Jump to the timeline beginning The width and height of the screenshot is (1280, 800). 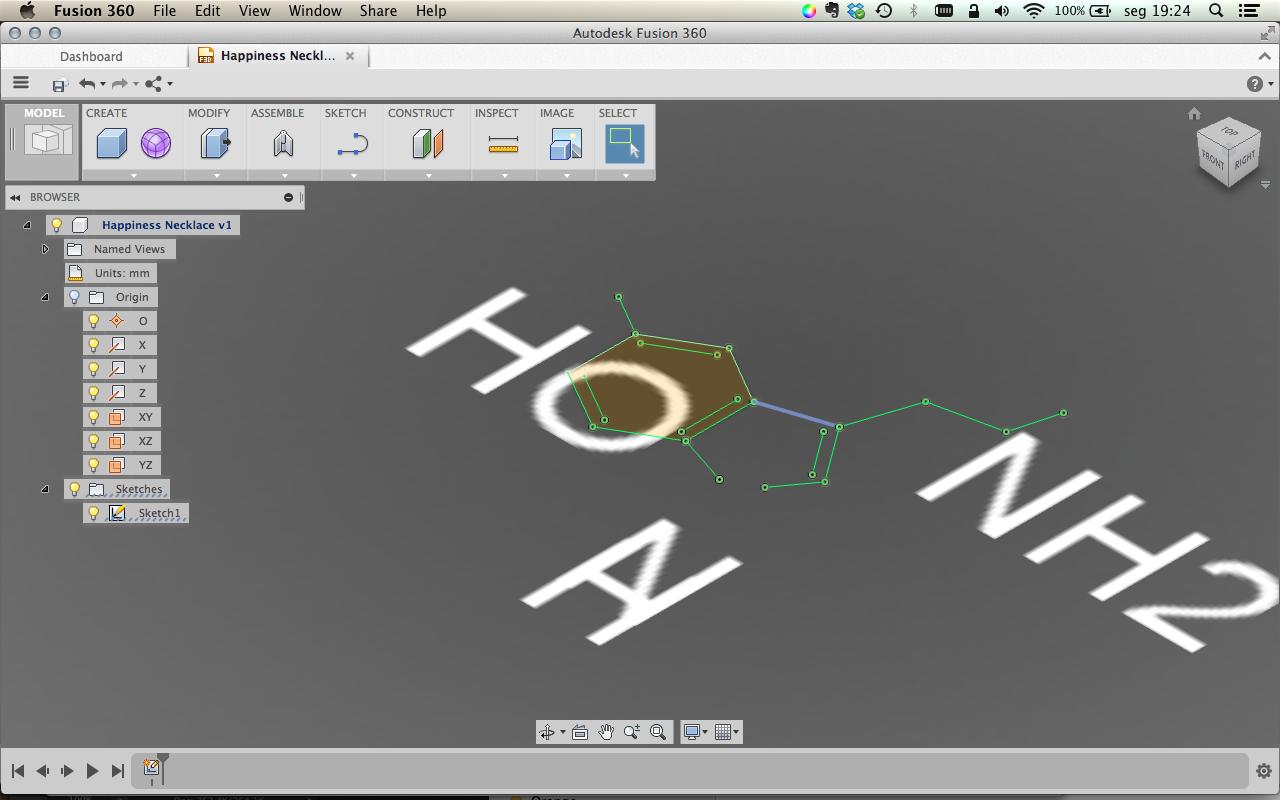point(18,771)
